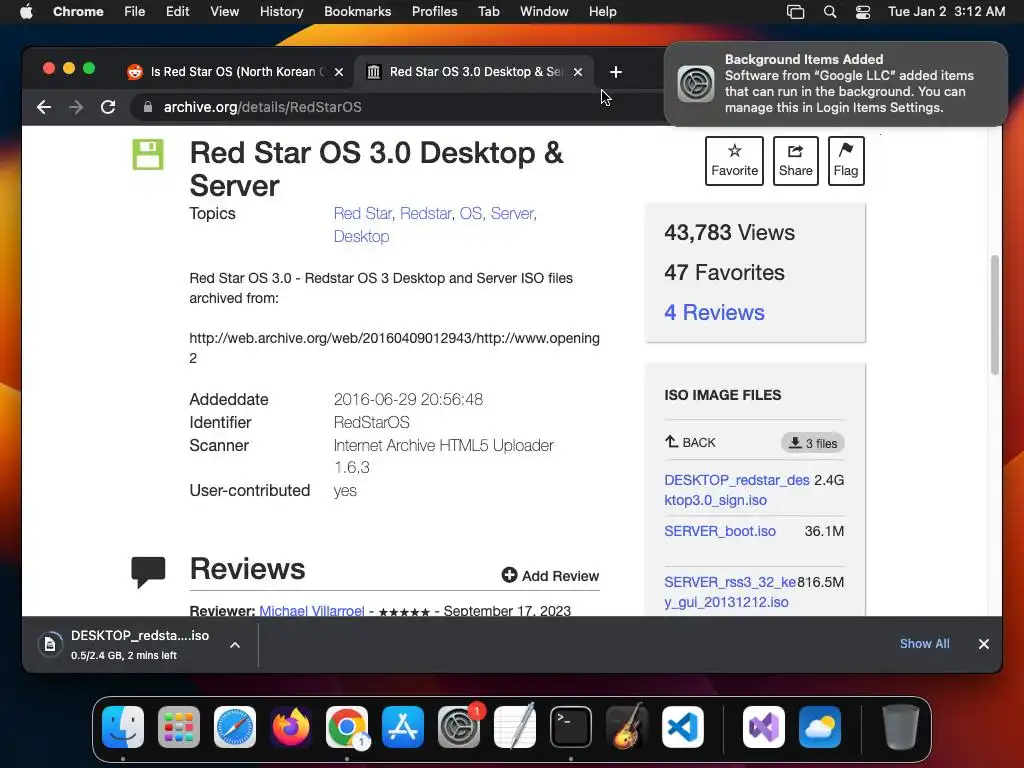Click the Stage Manager menu bar icon
The image size is (1024, 768).
795,12
